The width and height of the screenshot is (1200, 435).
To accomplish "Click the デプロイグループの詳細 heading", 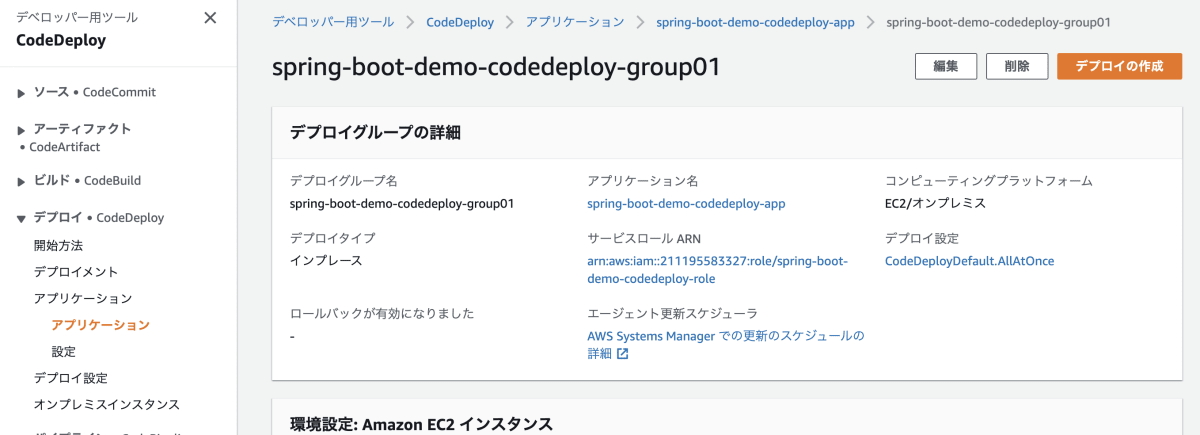I will (375, 133).
